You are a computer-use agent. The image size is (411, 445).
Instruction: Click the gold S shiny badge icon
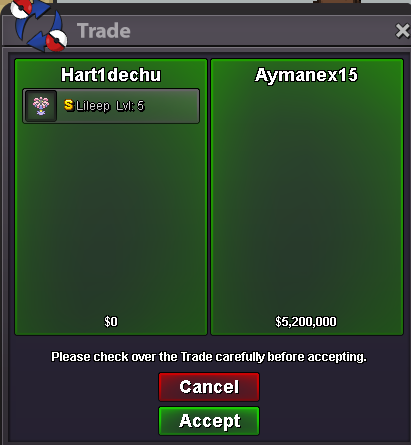tap(69, 105)
